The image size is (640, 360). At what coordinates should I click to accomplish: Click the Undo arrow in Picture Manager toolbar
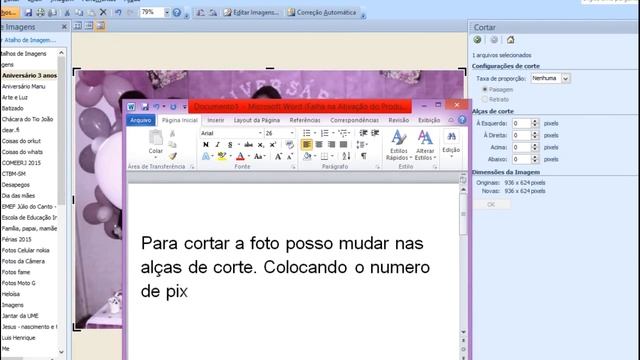[x=118, y=13]
